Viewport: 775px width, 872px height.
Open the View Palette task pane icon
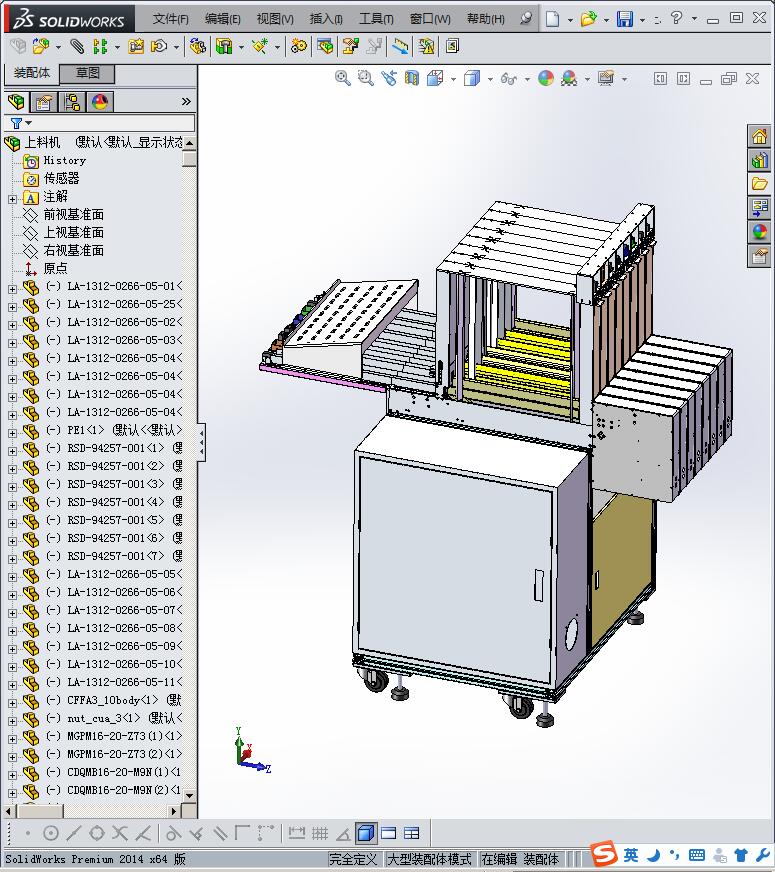point(759,208)
